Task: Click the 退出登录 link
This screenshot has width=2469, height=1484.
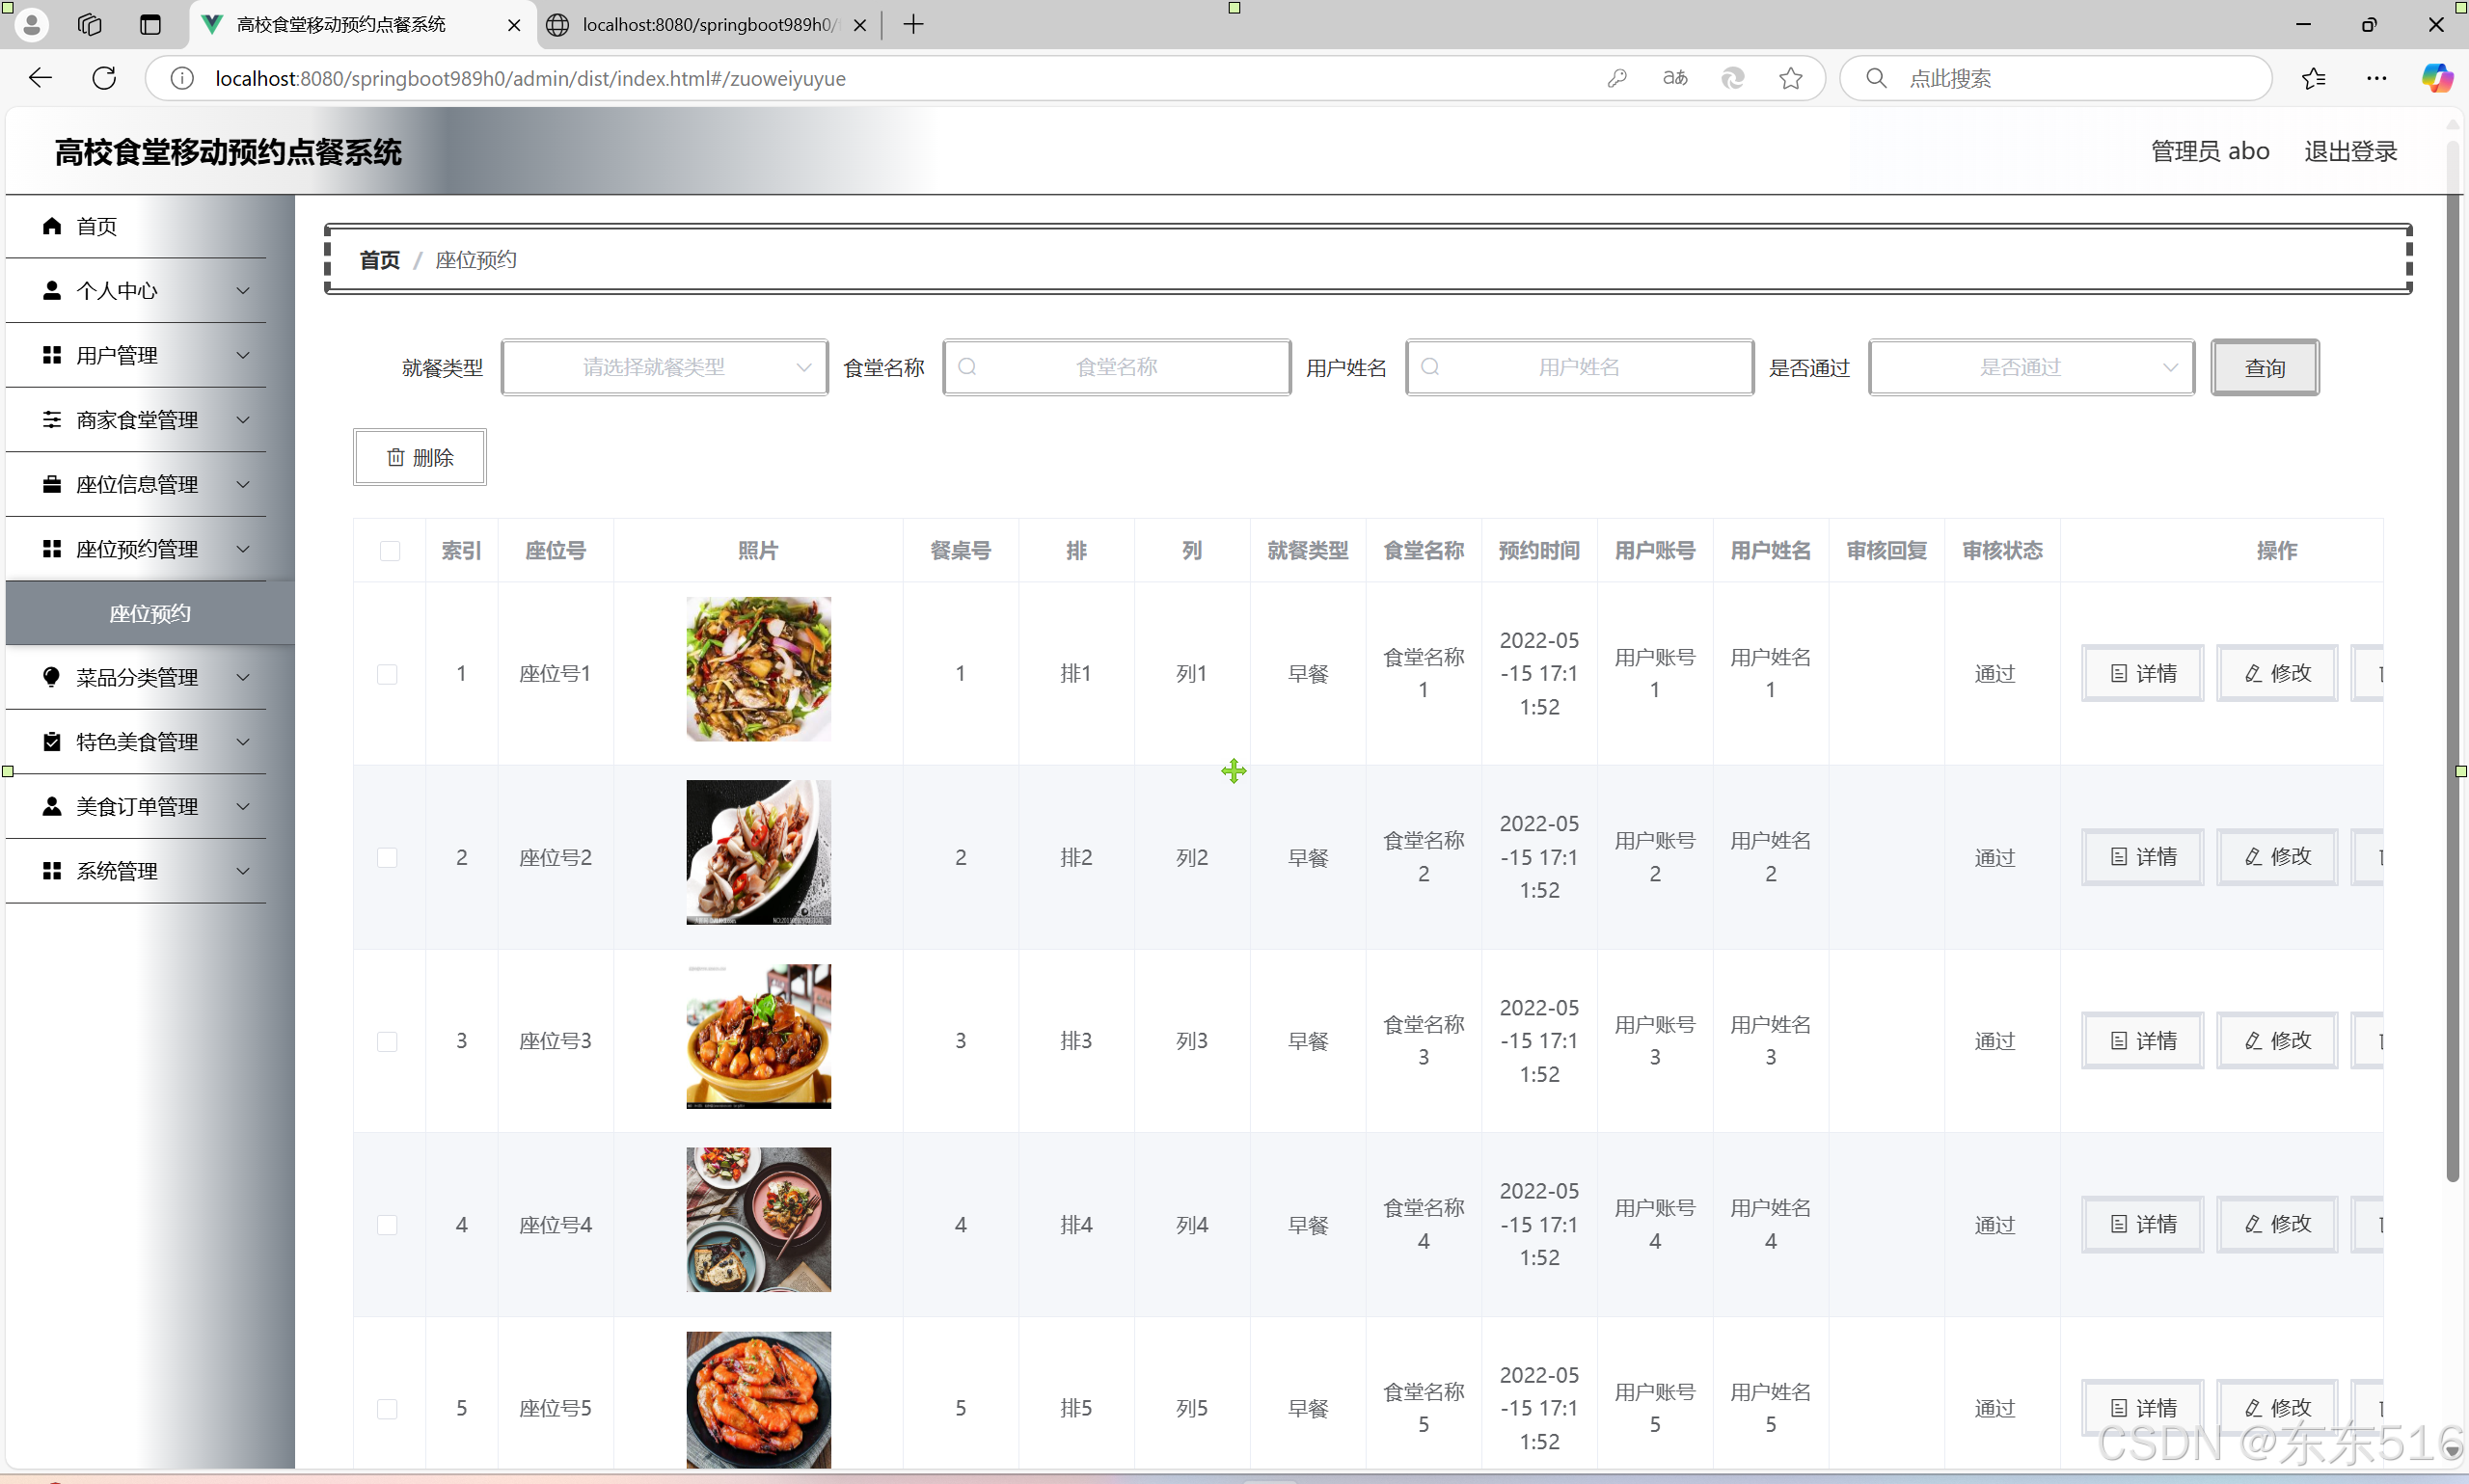Action: [2350, 151]
